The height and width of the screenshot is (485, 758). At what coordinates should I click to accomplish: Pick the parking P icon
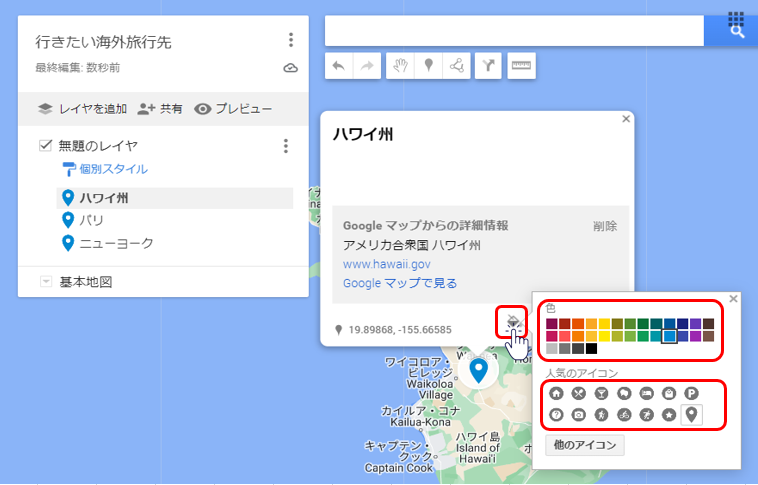(691, 394)
